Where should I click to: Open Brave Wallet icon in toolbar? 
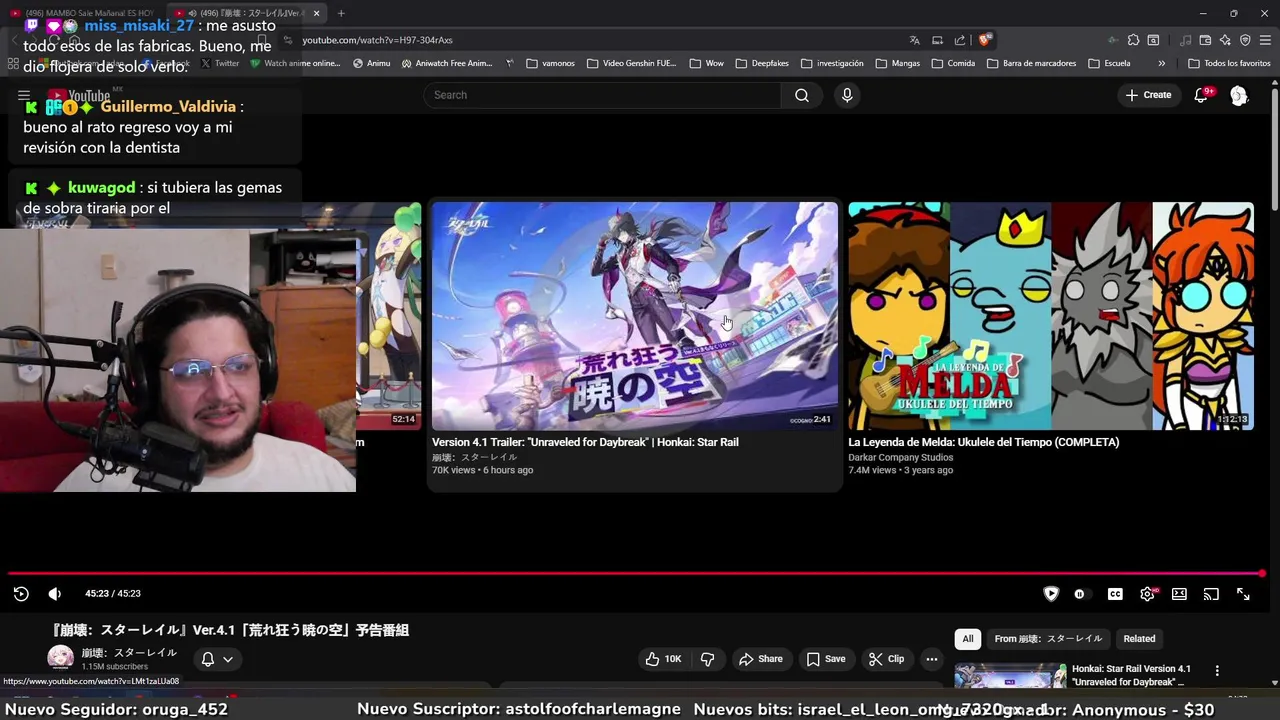(x=1205, y=40)
